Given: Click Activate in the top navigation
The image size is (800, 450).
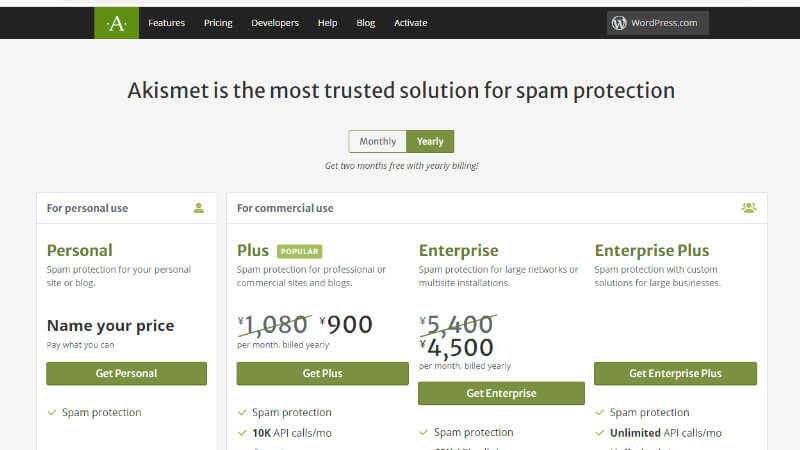Looking at the screenshot, I should (x=411, y=23).
